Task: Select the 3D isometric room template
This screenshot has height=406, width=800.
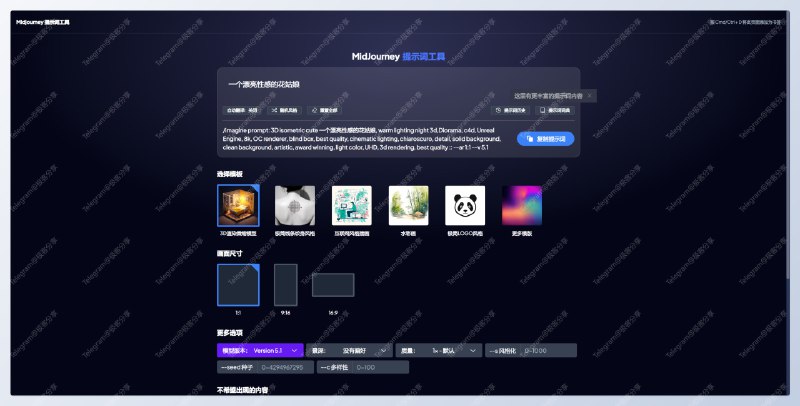Action: 238,206
